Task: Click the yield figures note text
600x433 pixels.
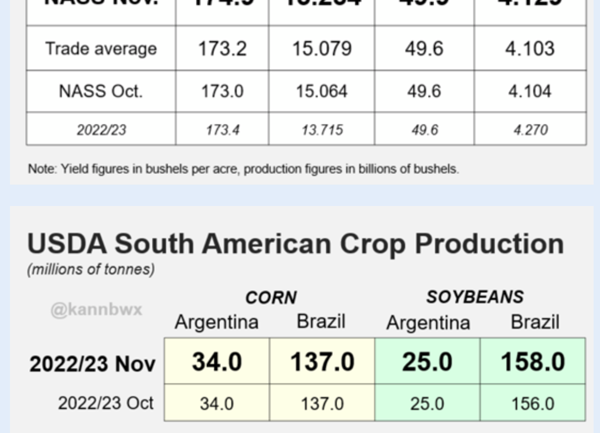Action: (243, 169)
